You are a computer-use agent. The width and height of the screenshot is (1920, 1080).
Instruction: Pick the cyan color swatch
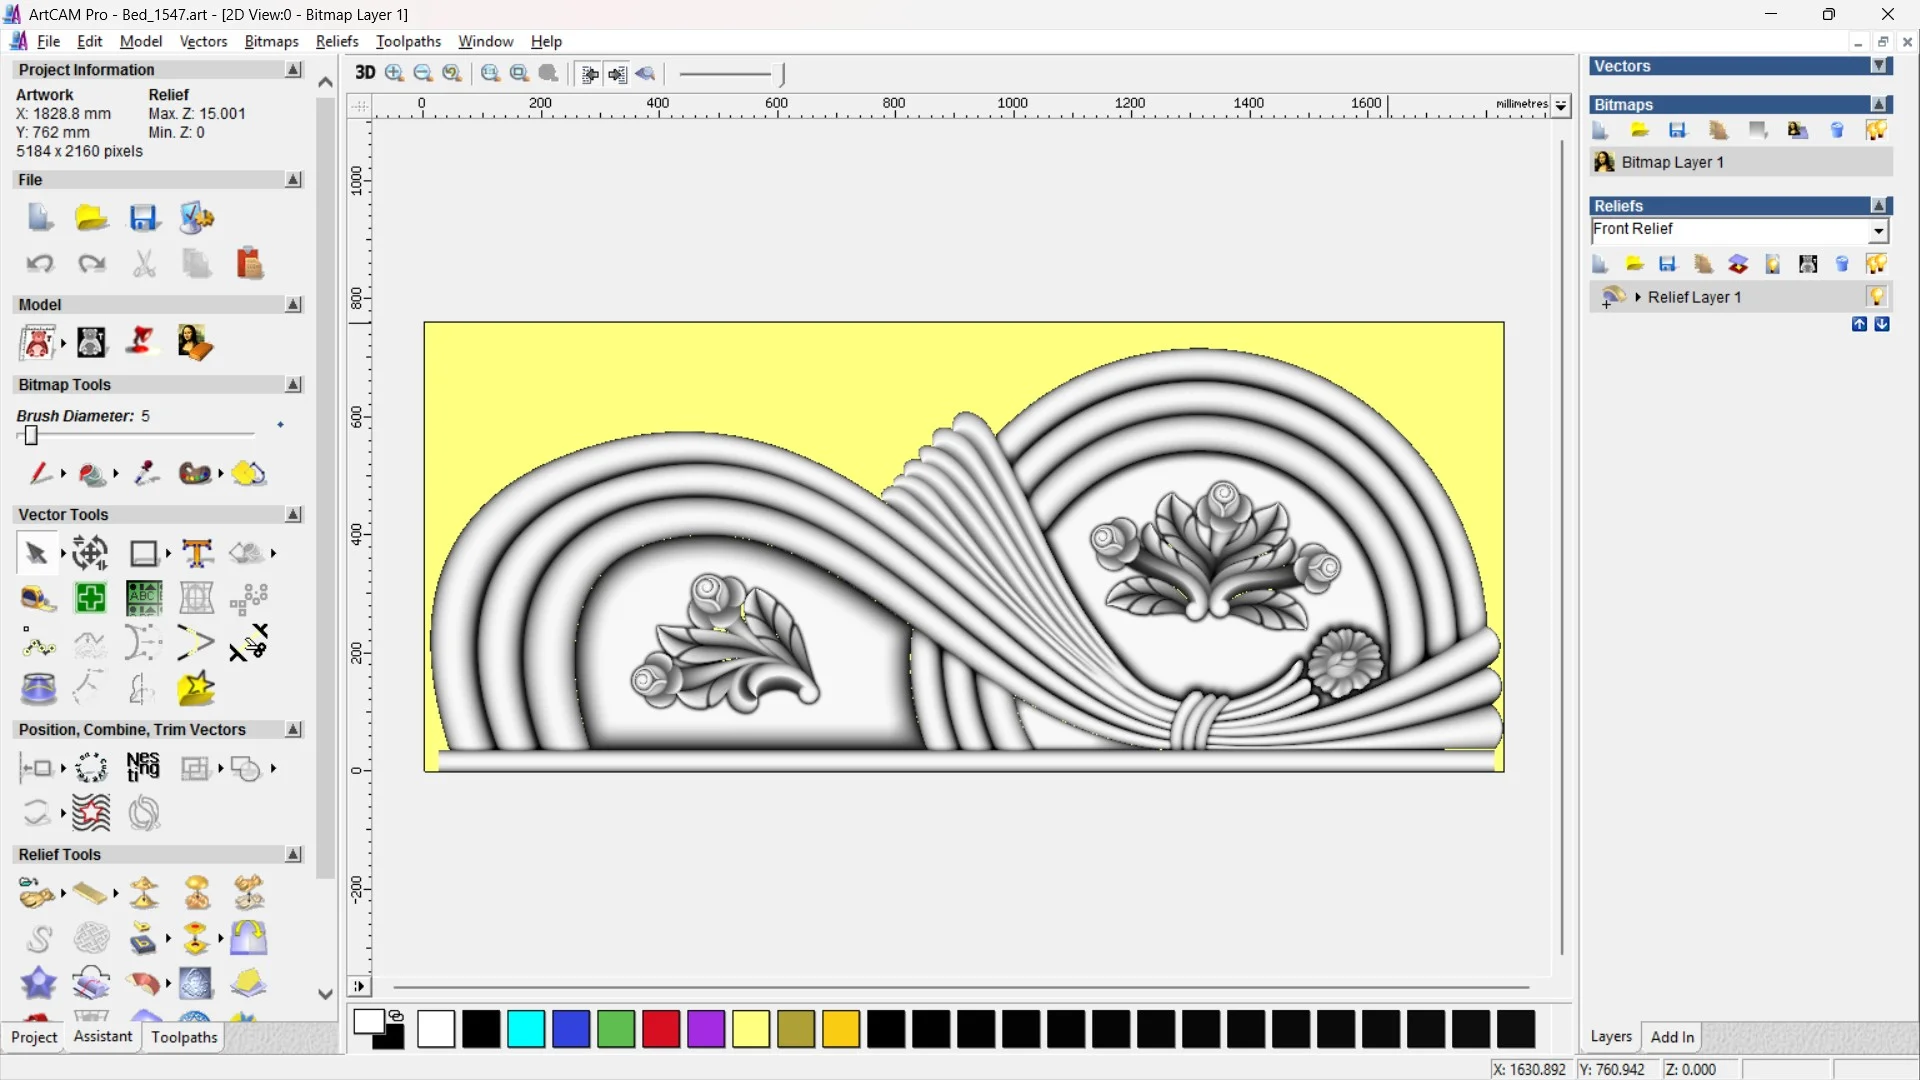tap(526, 1029)
